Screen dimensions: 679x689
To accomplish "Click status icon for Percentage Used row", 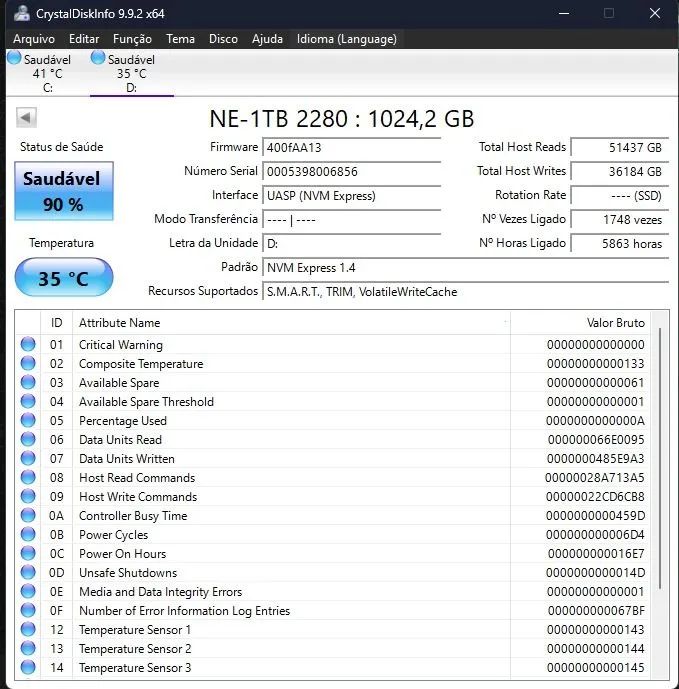I will pyautogui.click(x=28, y=420).
